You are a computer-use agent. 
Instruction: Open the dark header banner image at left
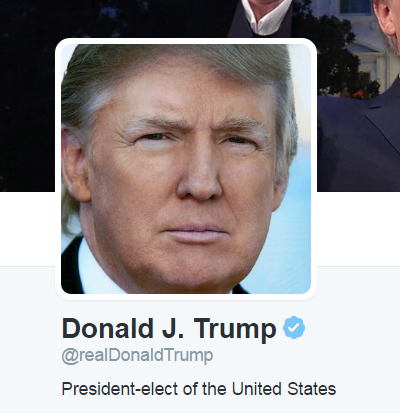point(27,96)
